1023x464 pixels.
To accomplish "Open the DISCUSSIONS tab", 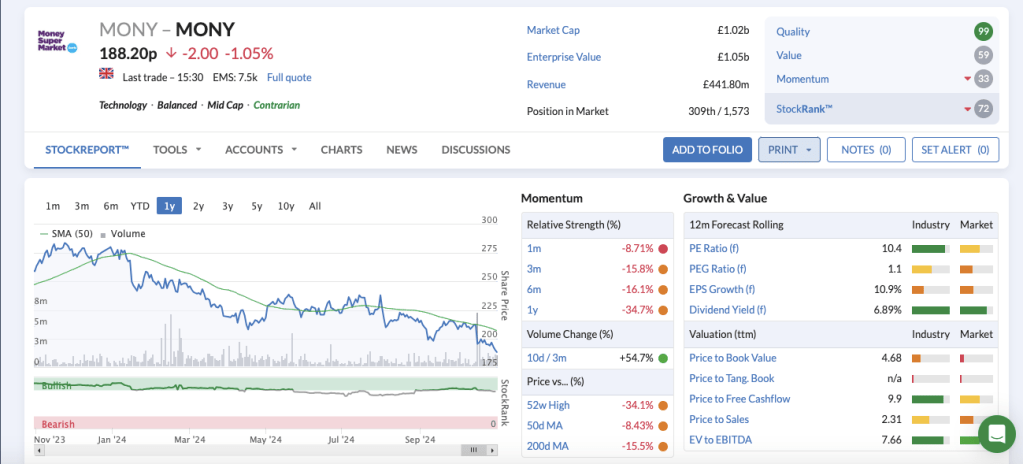I will 475,150.
